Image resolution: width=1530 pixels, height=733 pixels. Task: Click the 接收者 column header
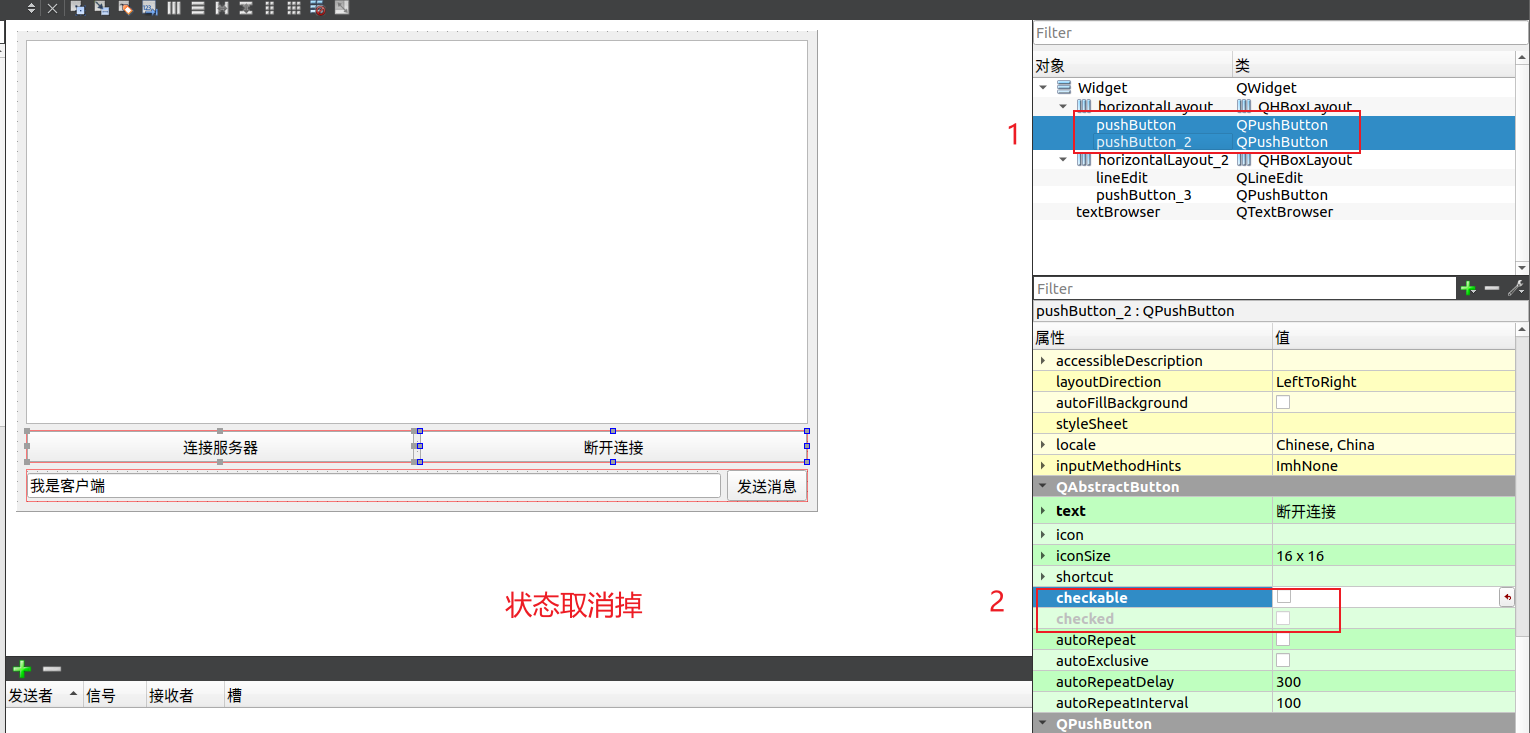(184, 695)
